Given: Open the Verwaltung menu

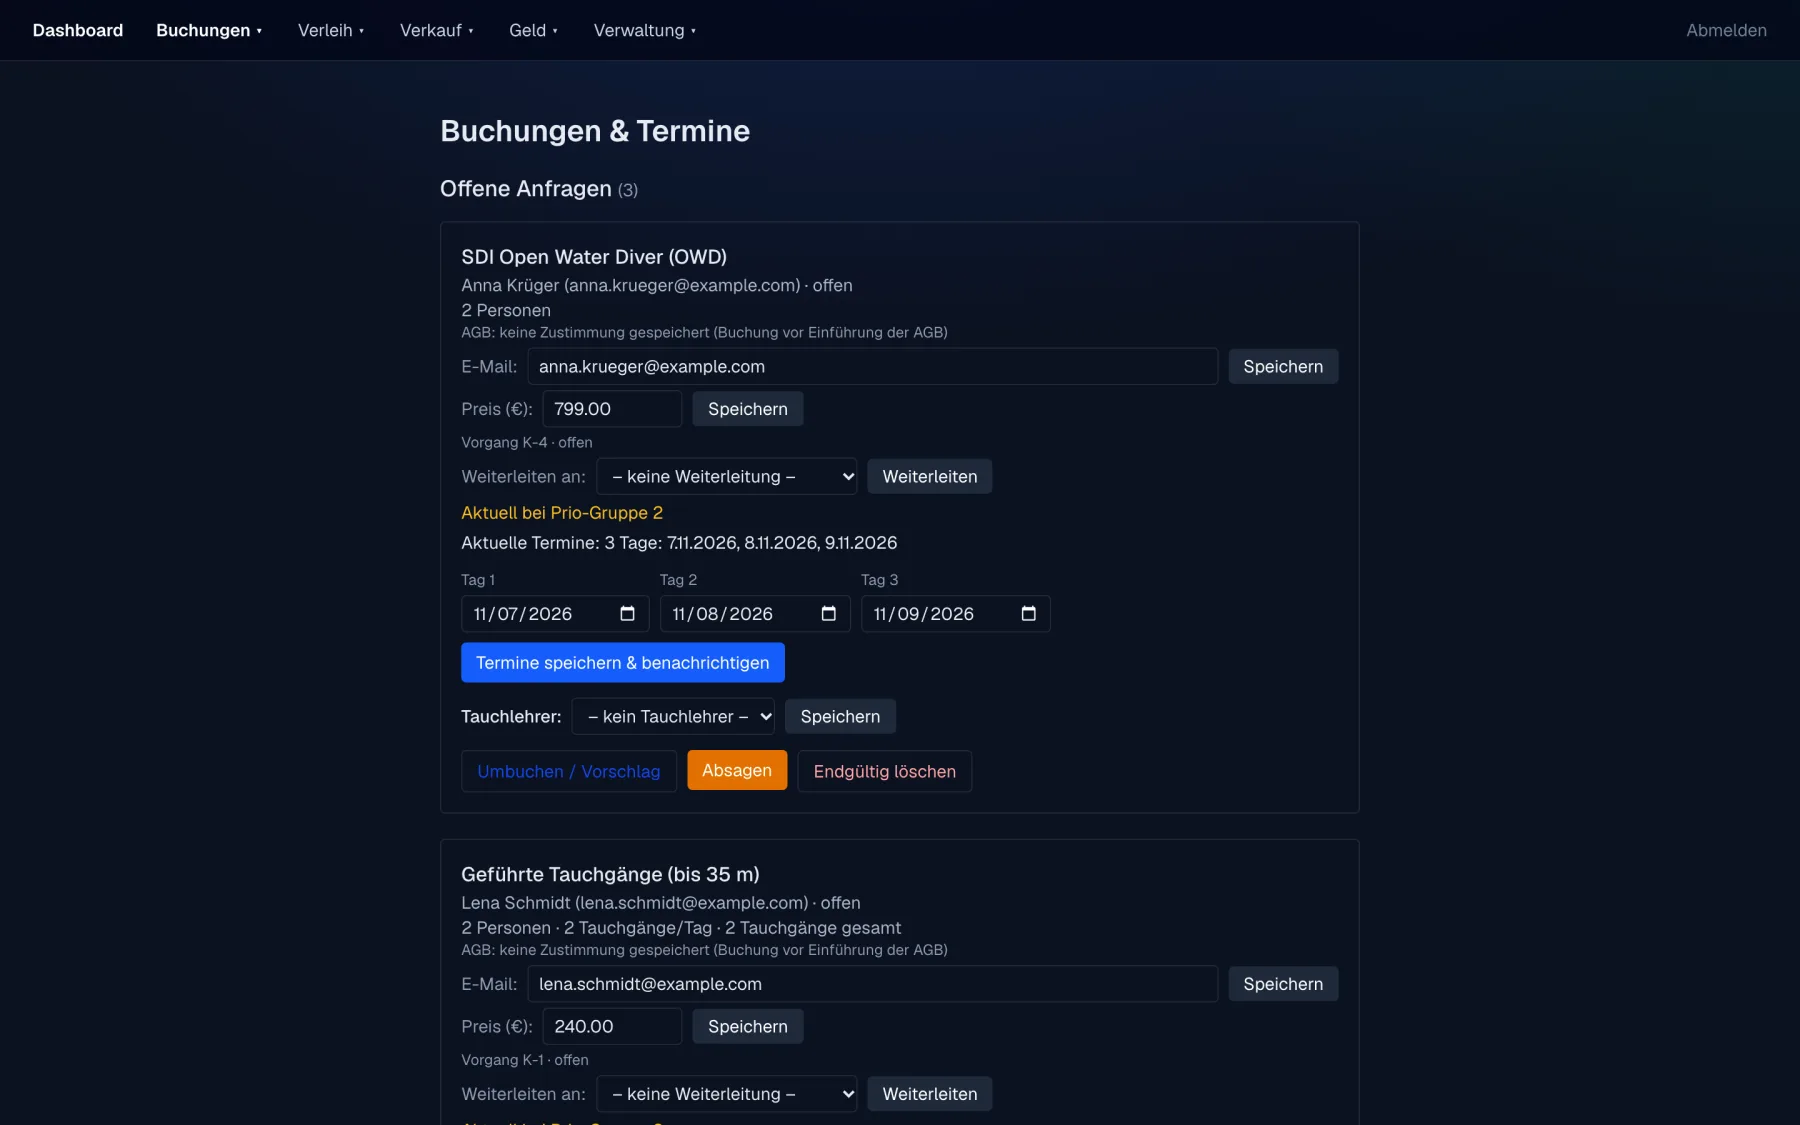Looking at the screenshot, I should pyautogui.click(x=645, y=30).
